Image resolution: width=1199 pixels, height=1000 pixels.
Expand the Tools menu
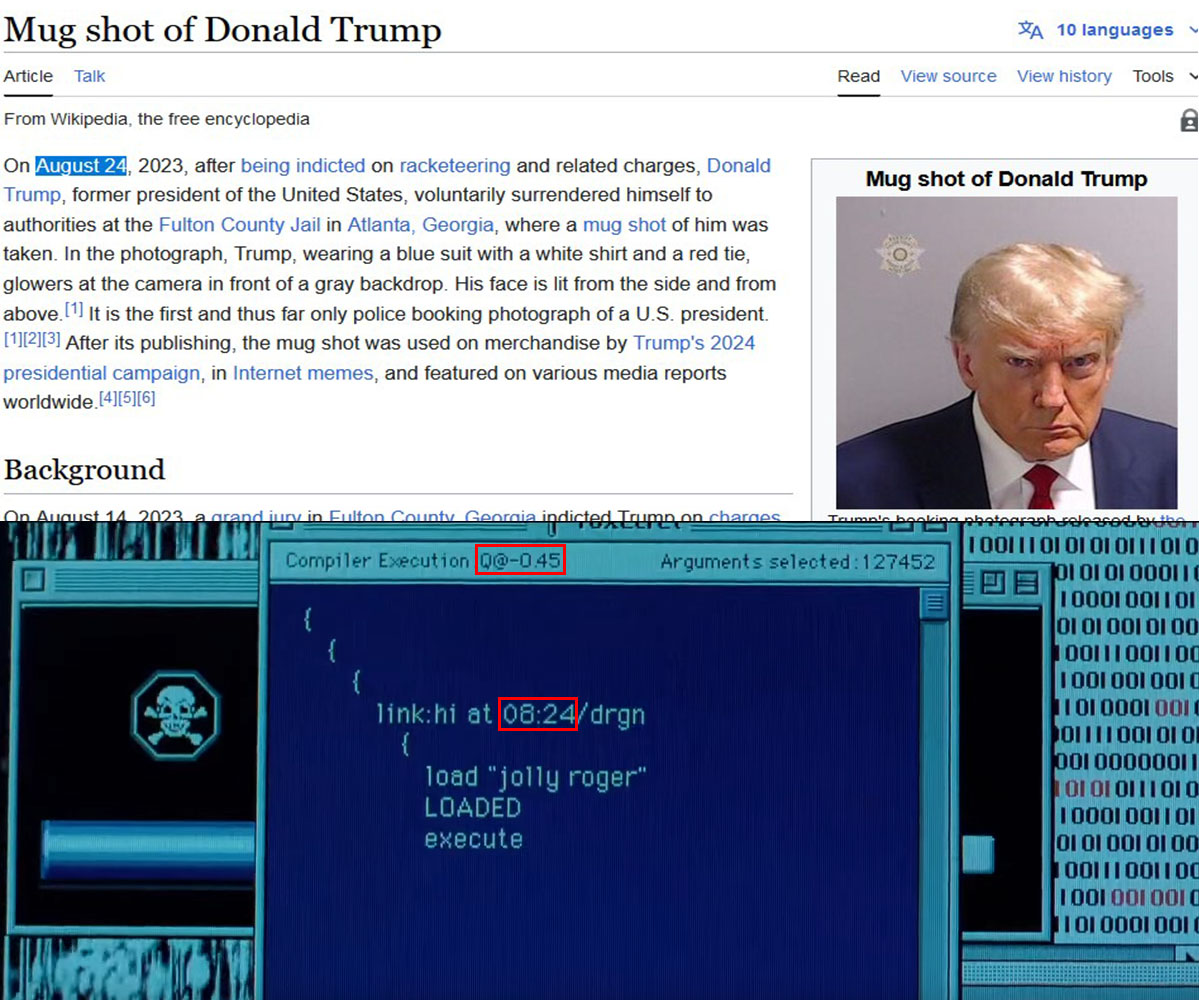(x=1163, y=76)
